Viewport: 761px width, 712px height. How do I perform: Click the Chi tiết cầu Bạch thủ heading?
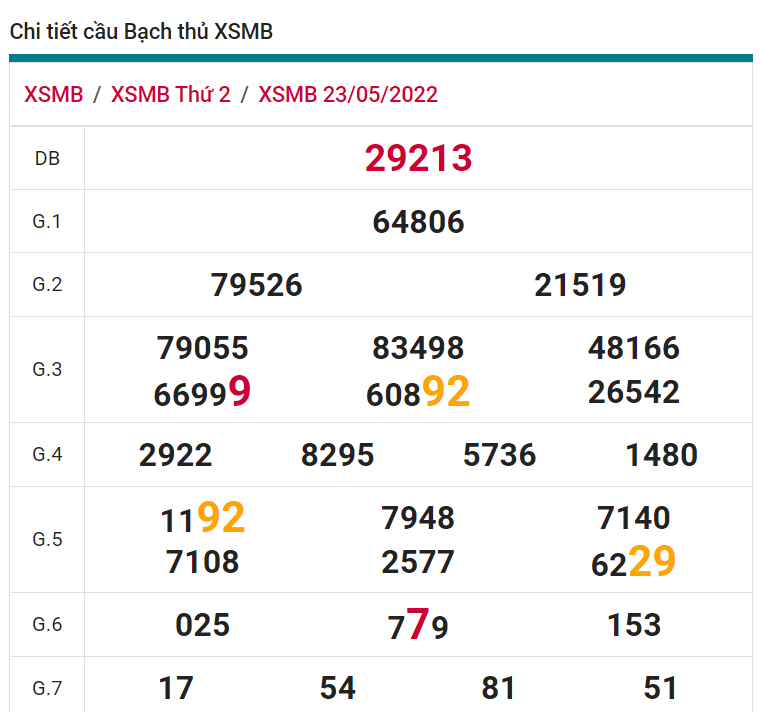pos(141,32)
